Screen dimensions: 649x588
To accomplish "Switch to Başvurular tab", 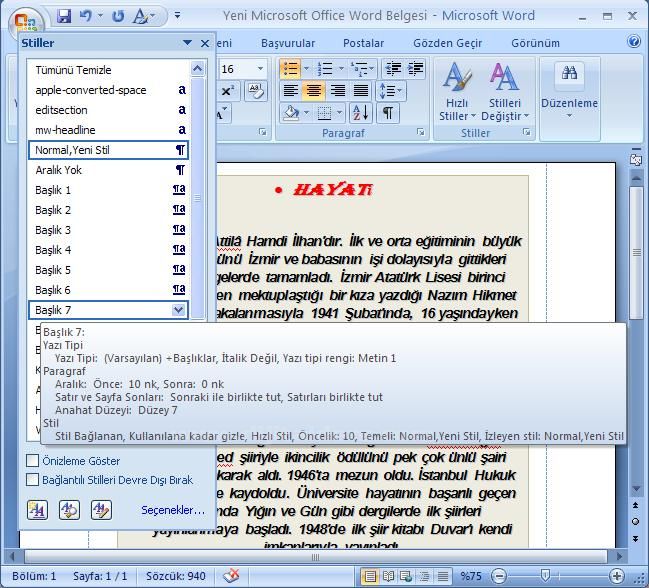I will click(288, 43).
